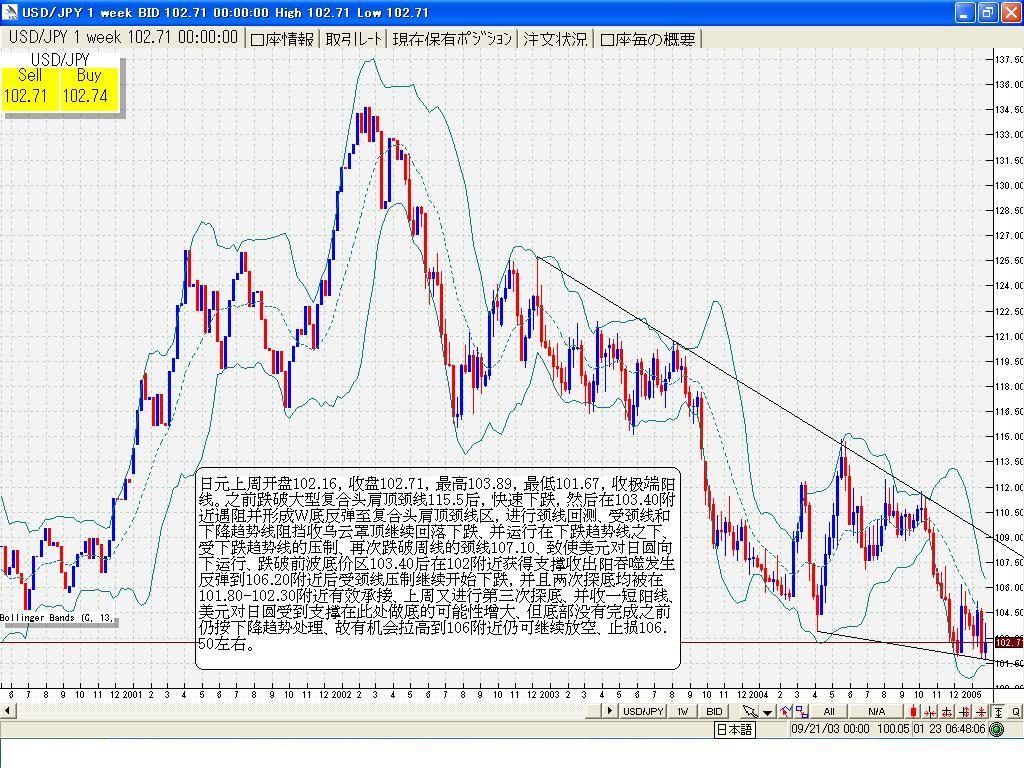
Task: Click the Q zoom button in toolbar
Action: [1015, 711]
